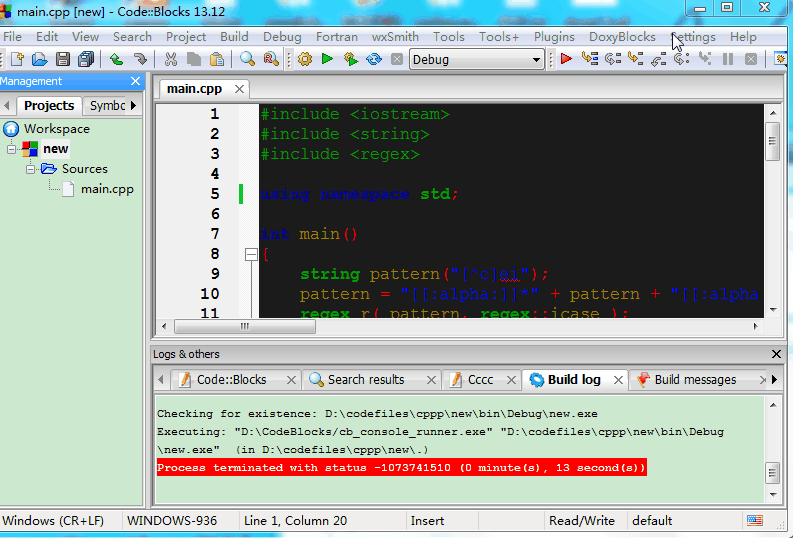Switch to the Build messages tab

click(694, 380)
